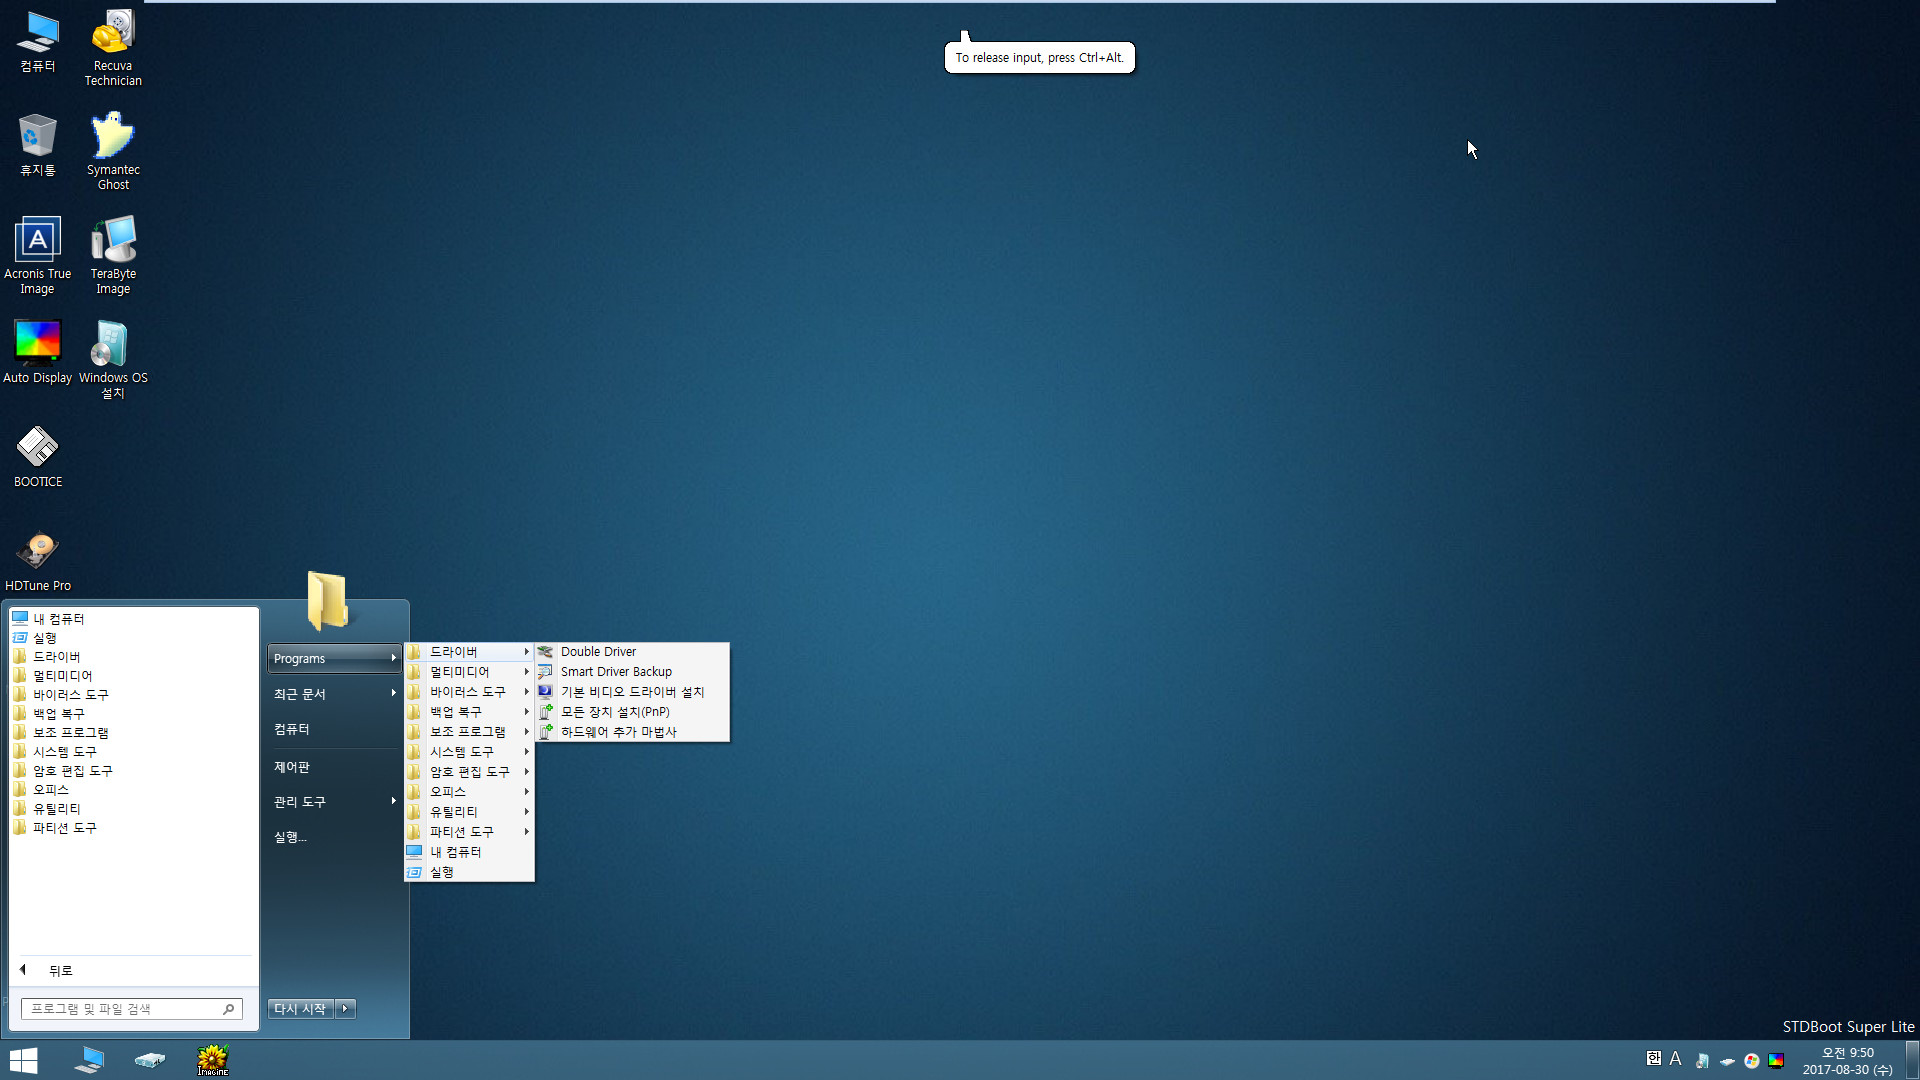Select 실행 in Programs submenu
This screenshot has width=1920, height=1080.
[469, 872]
